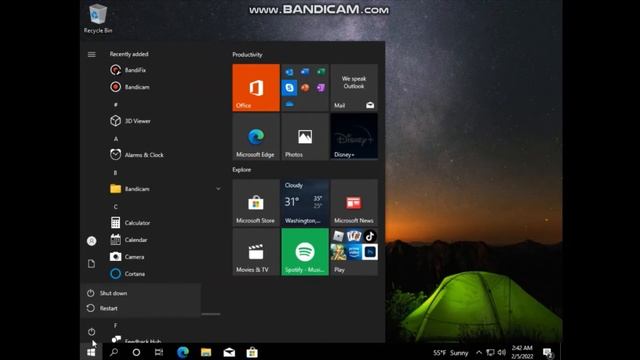Open the Recycle Bin desktop icon
The width and height of the screenshot is (640, 360).
[98, 19]
